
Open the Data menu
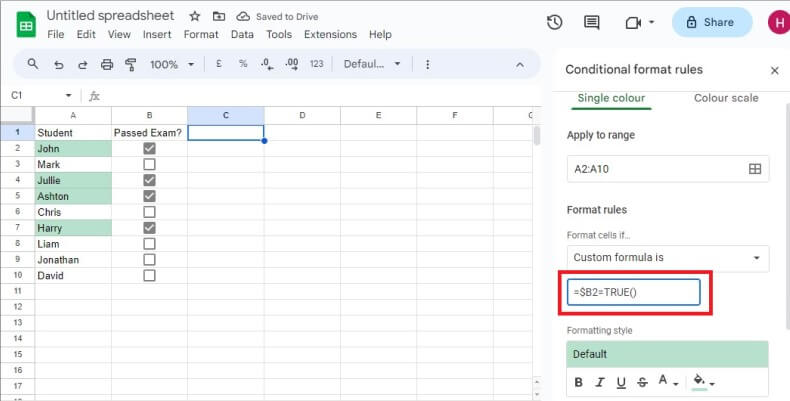242,34
